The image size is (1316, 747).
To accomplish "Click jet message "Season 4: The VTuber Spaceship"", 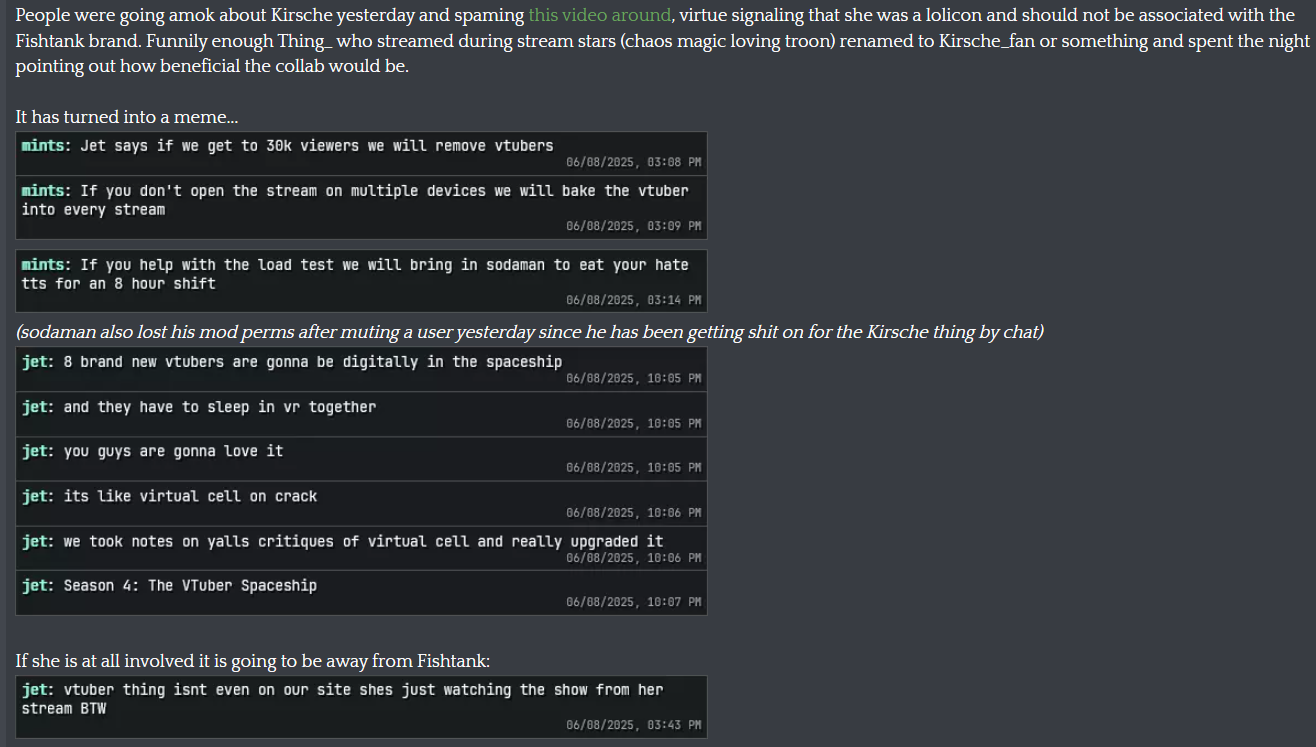I will [x=361, y=592].
